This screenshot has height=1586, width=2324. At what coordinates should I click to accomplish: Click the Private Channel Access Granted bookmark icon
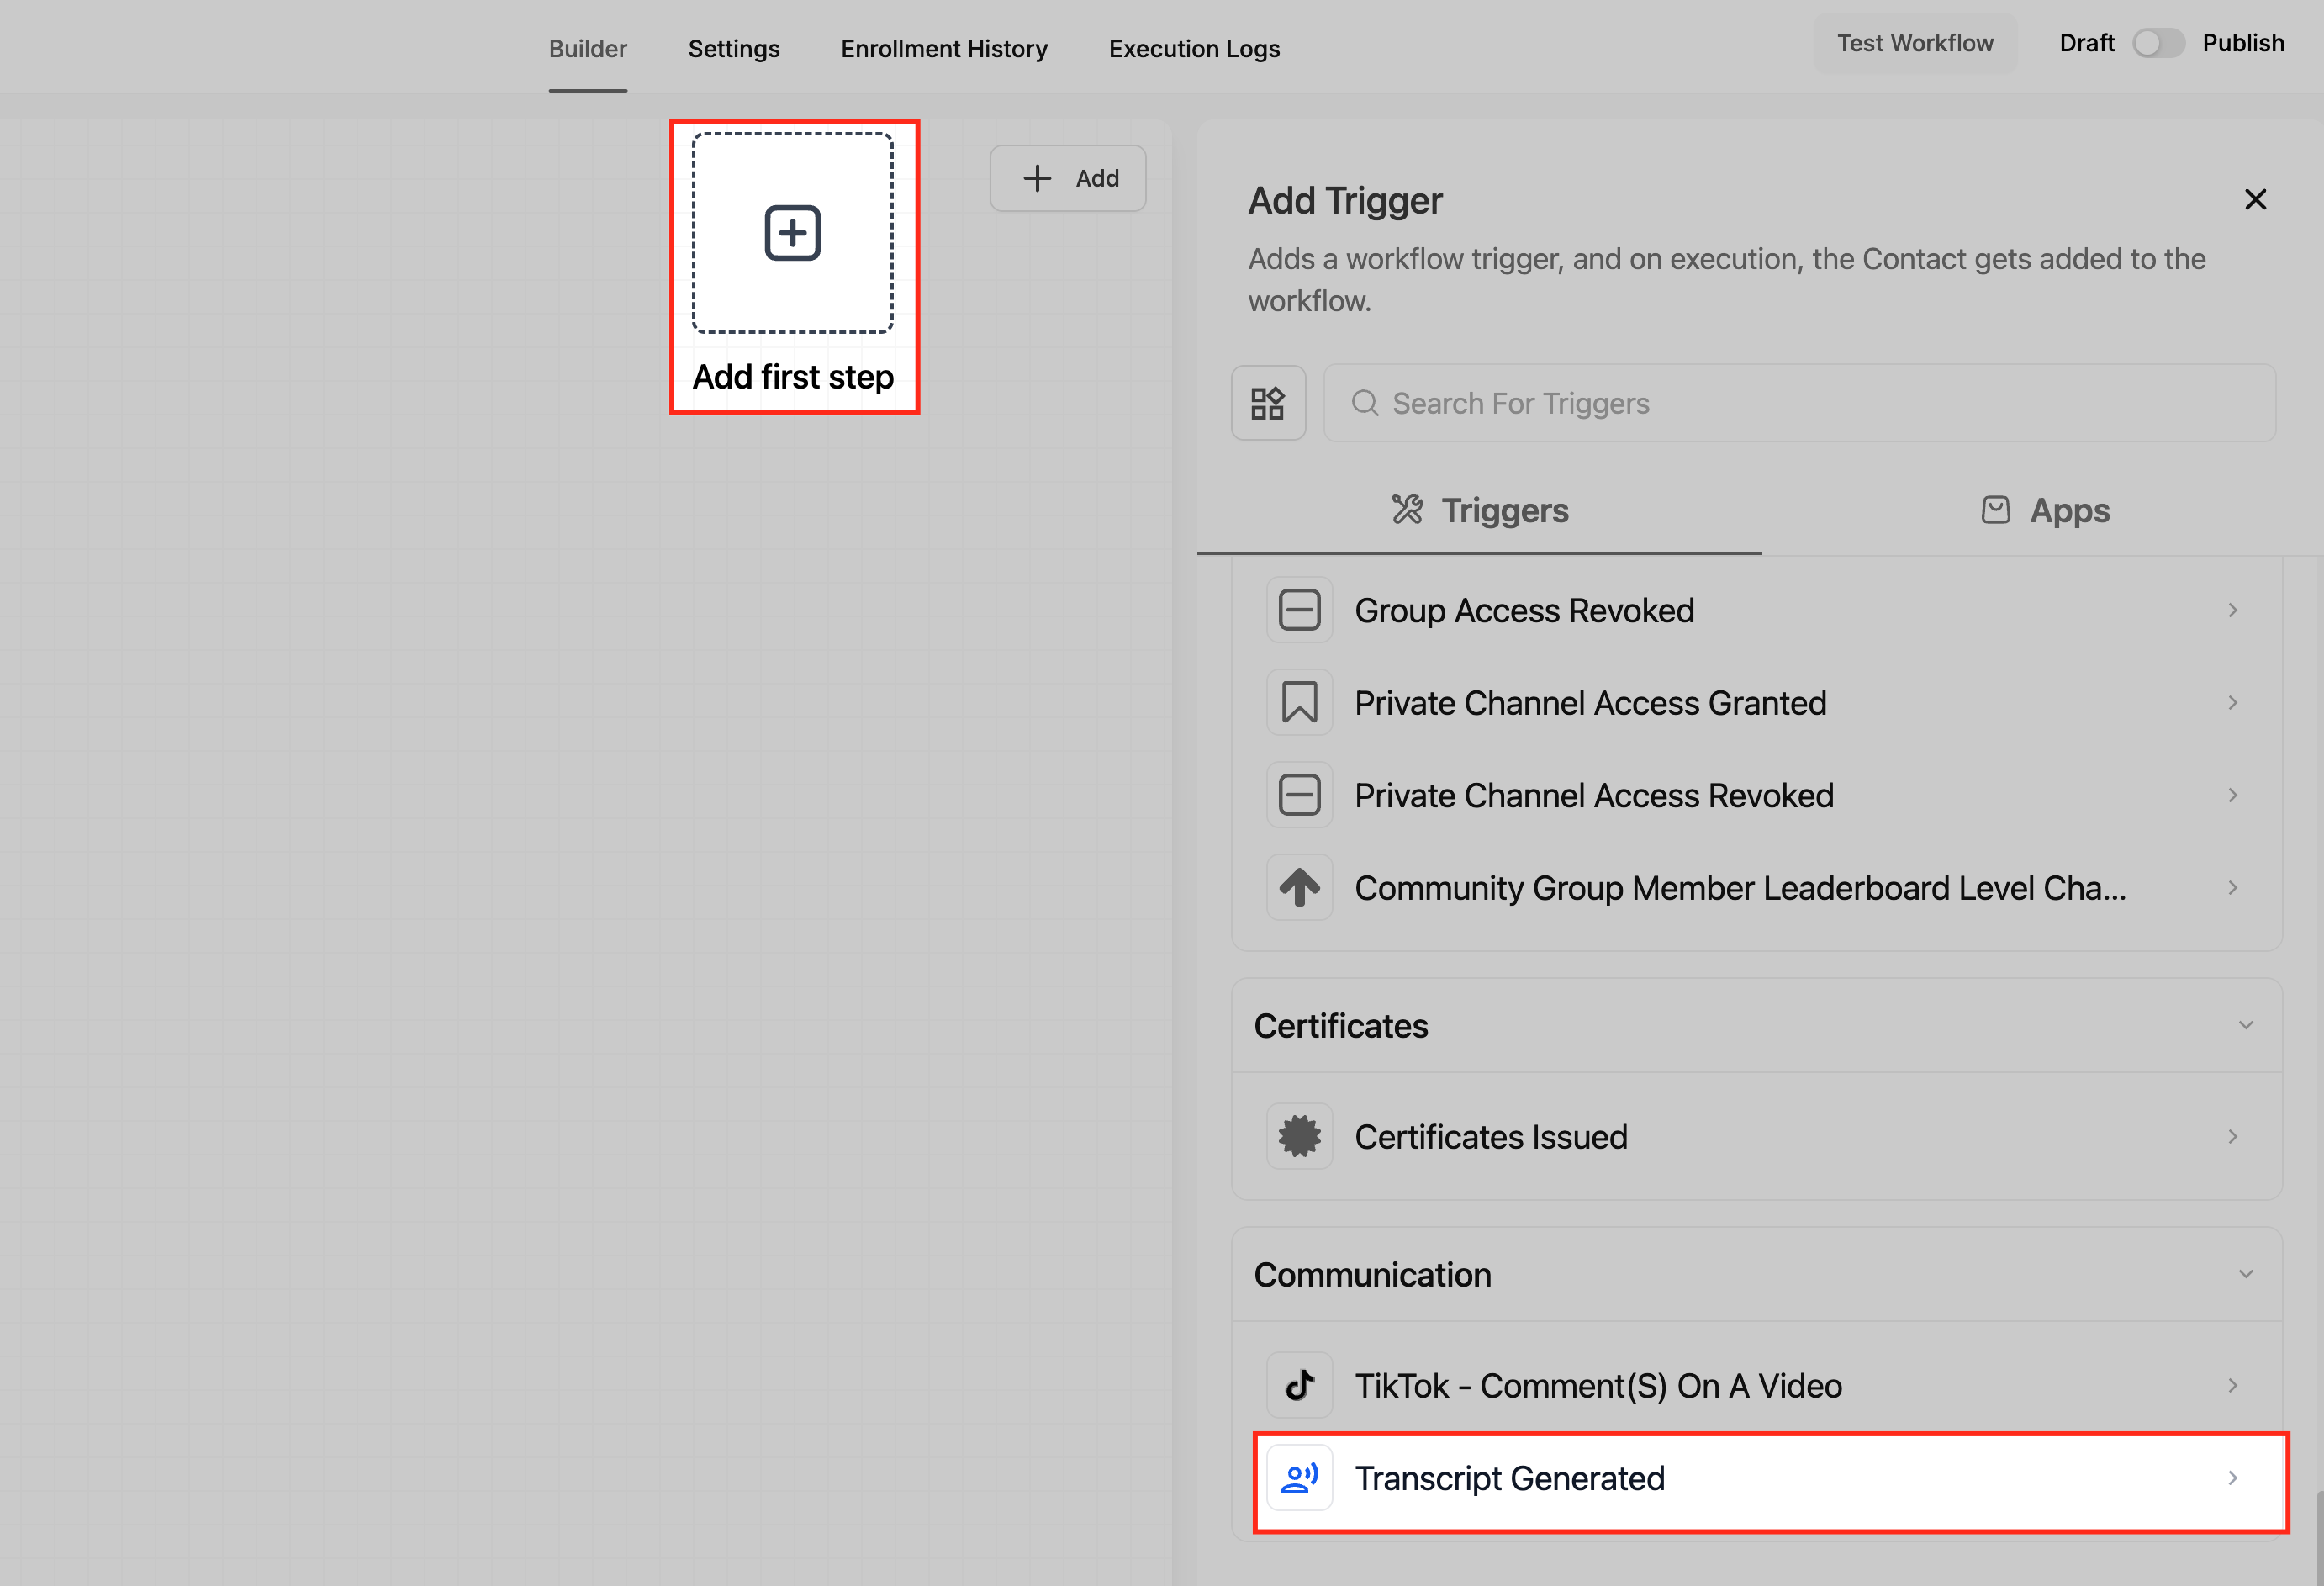coord(1299,702)
